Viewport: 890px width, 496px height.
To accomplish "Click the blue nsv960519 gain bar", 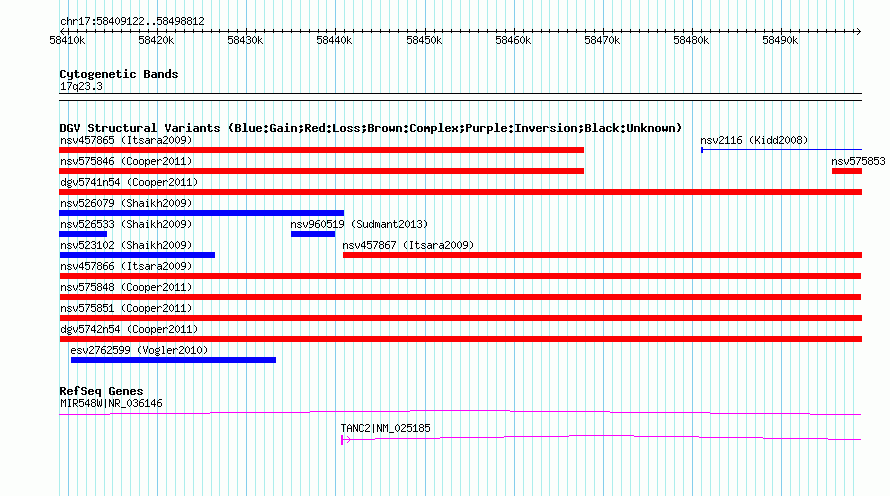I will pyautogui.click(x=313, y=234).
